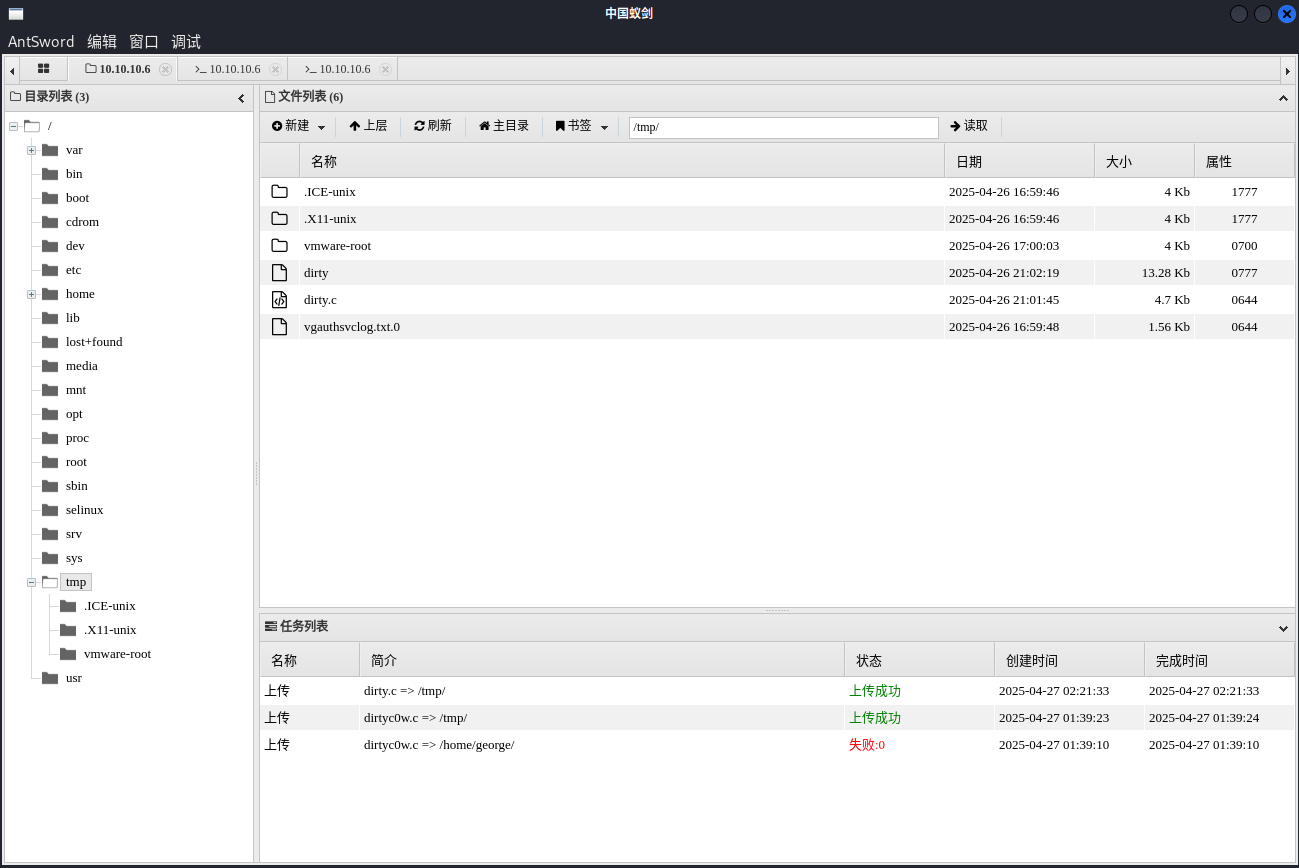
Task: Open the 窗口 menu
Action: pos(144,42)
